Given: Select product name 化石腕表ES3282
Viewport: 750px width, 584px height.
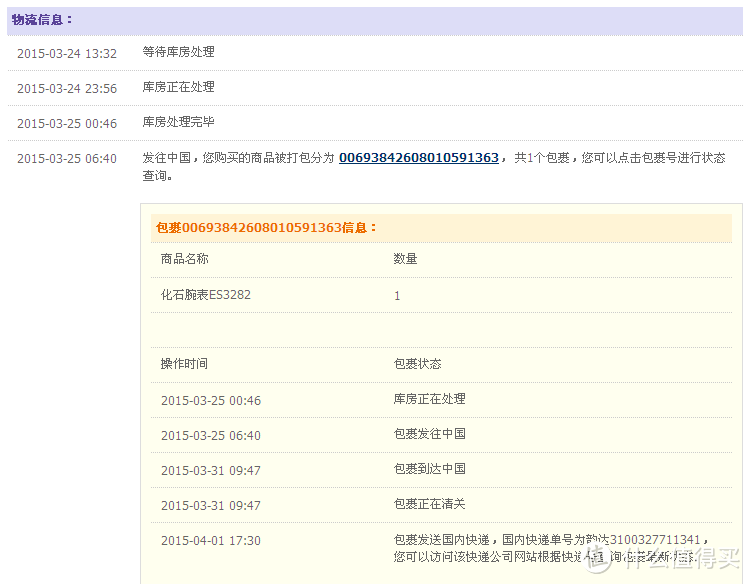Looking at the screenshot, I should pos(206,295).
